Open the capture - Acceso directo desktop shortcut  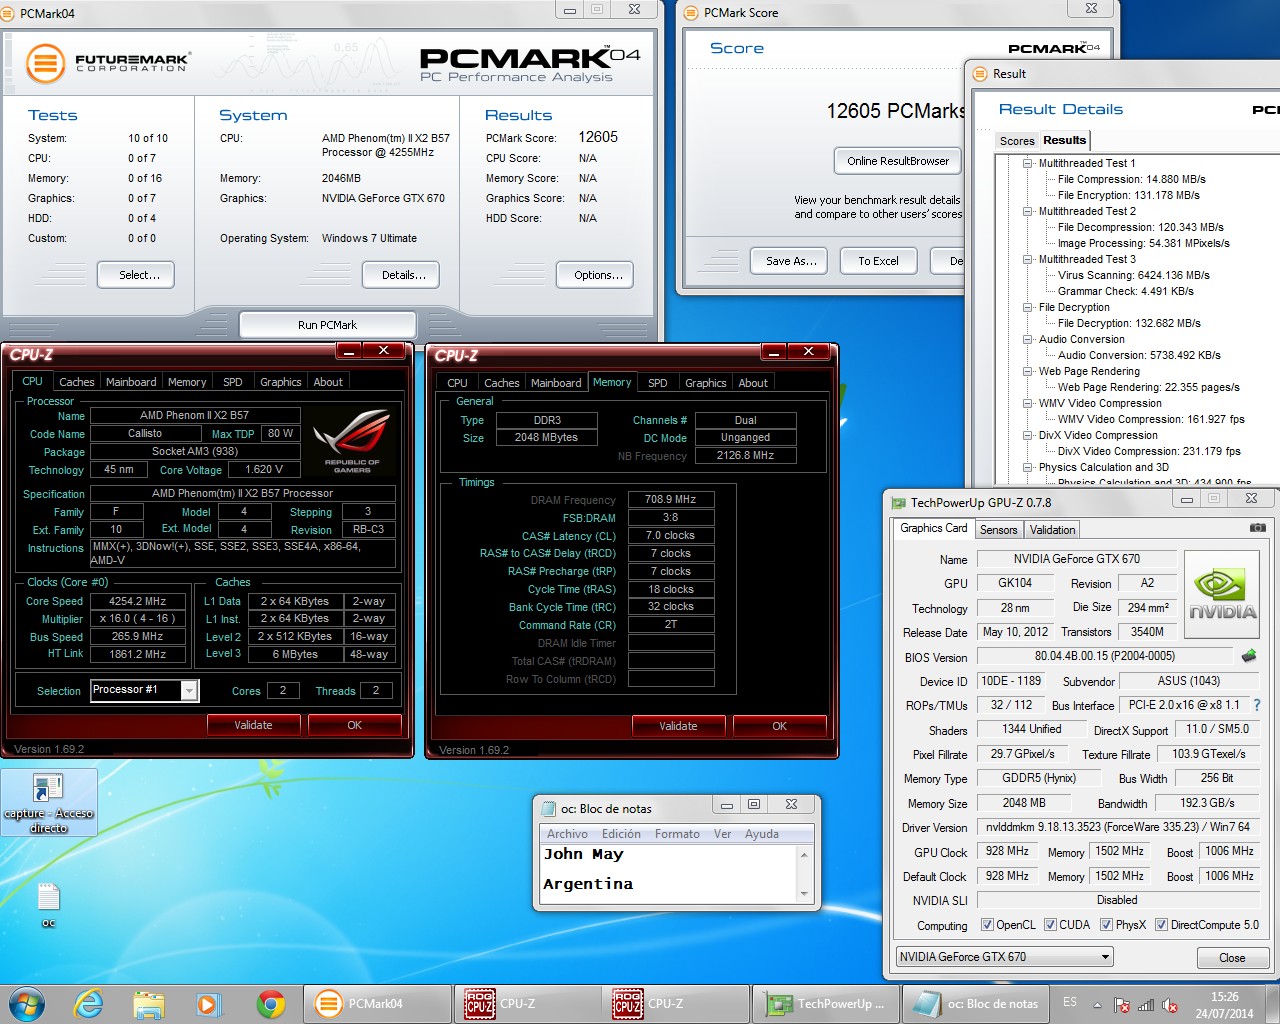48,803
